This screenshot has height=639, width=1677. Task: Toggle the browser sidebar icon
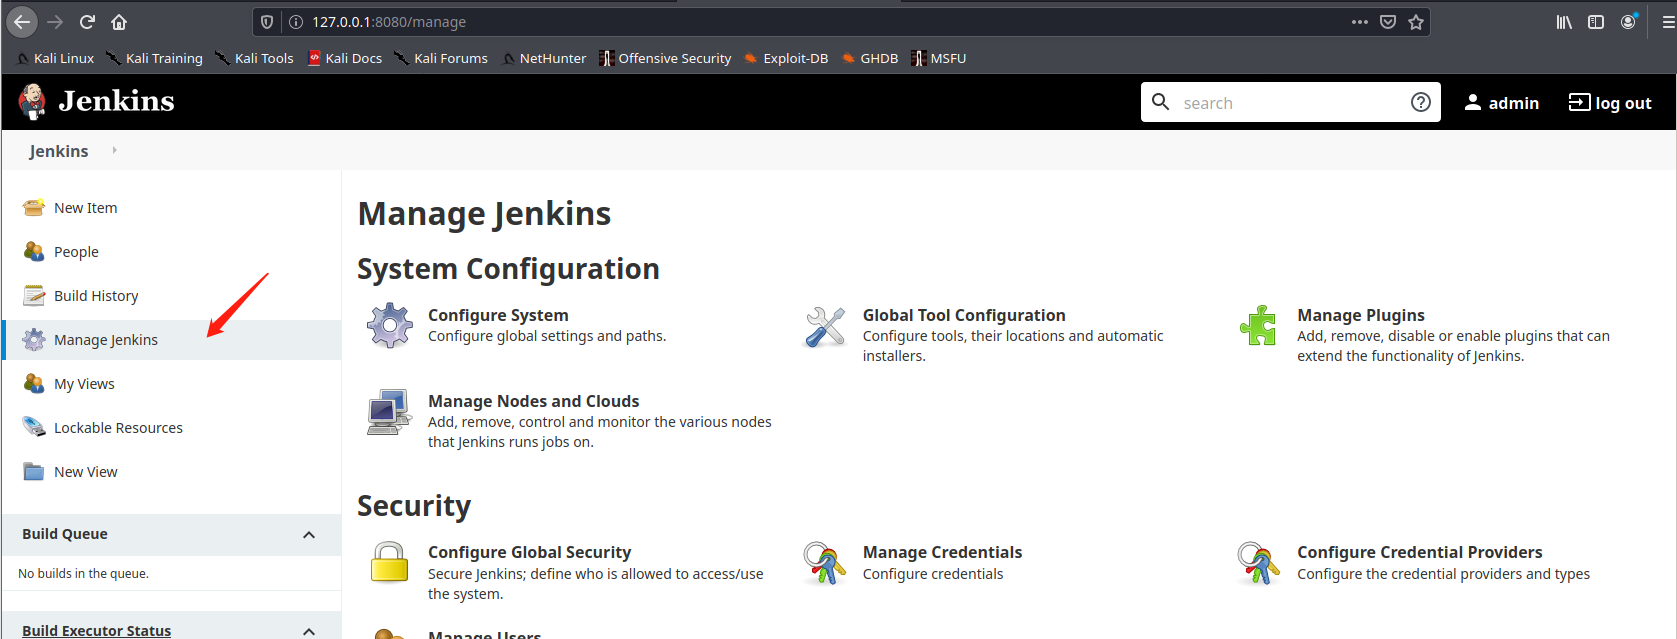pos(1596,22)
